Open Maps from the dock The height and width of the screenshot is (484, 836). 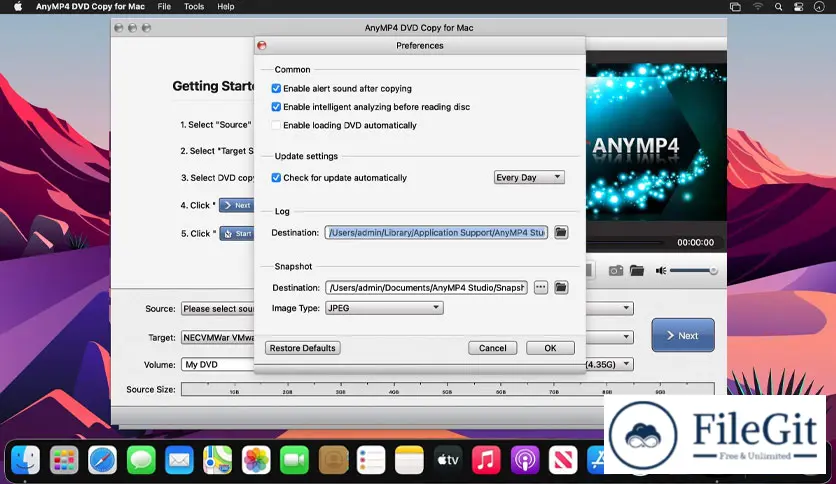pos(218,459)
